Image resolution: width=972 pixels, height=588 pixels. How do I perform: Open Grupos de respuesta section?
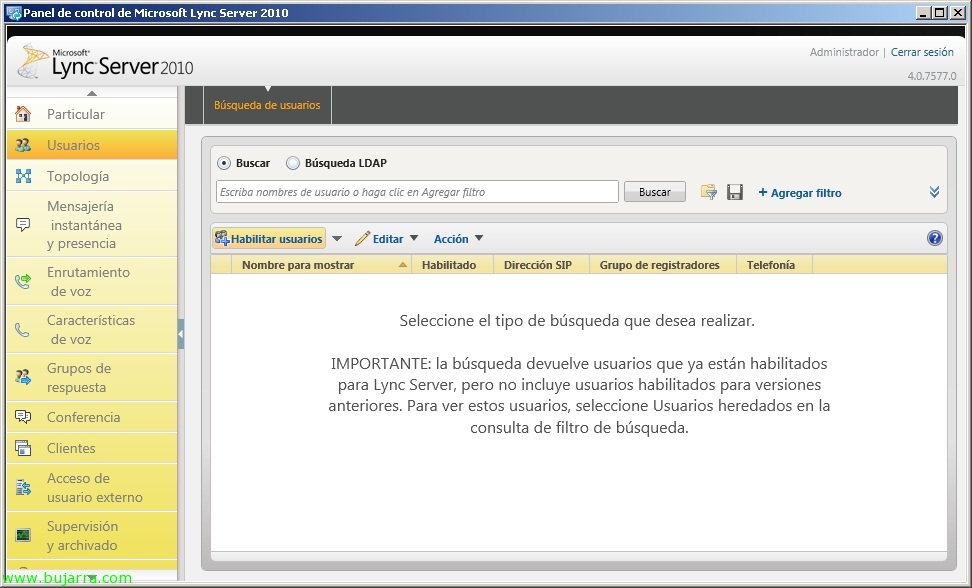point(92,377)
